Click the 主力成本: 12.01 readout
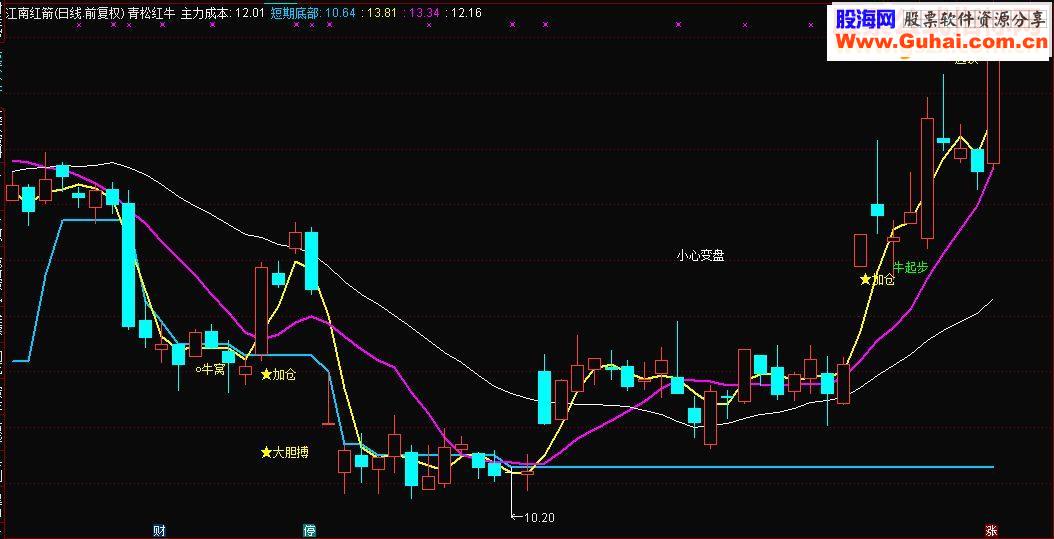1054x539 pixels. point(223,12)
